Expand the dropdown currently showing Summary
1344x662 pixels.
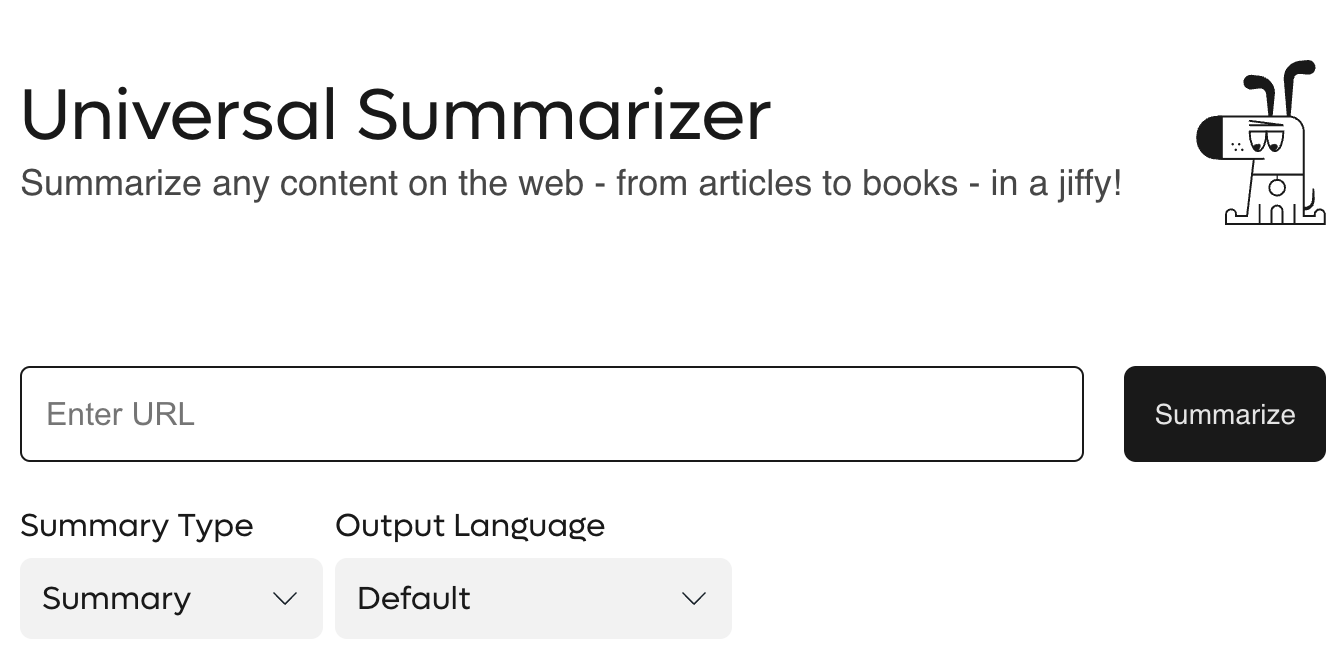pyautogui.click(x=171, y=598)
